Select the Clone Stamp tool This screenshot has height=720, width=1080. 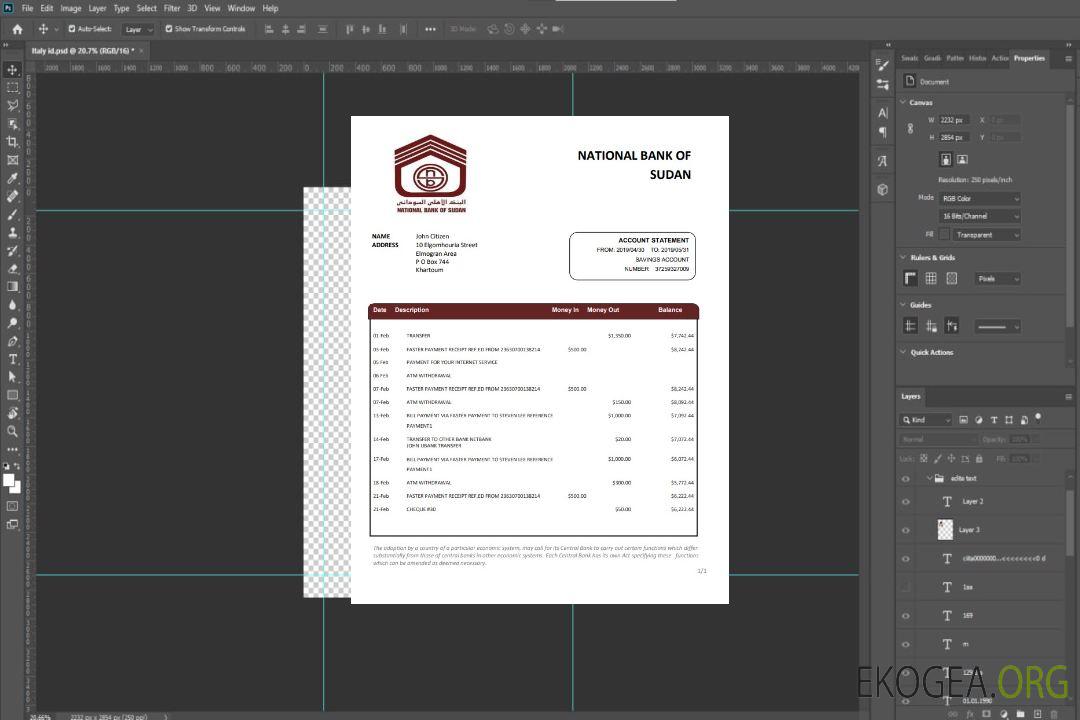click(x=12, y=233)
